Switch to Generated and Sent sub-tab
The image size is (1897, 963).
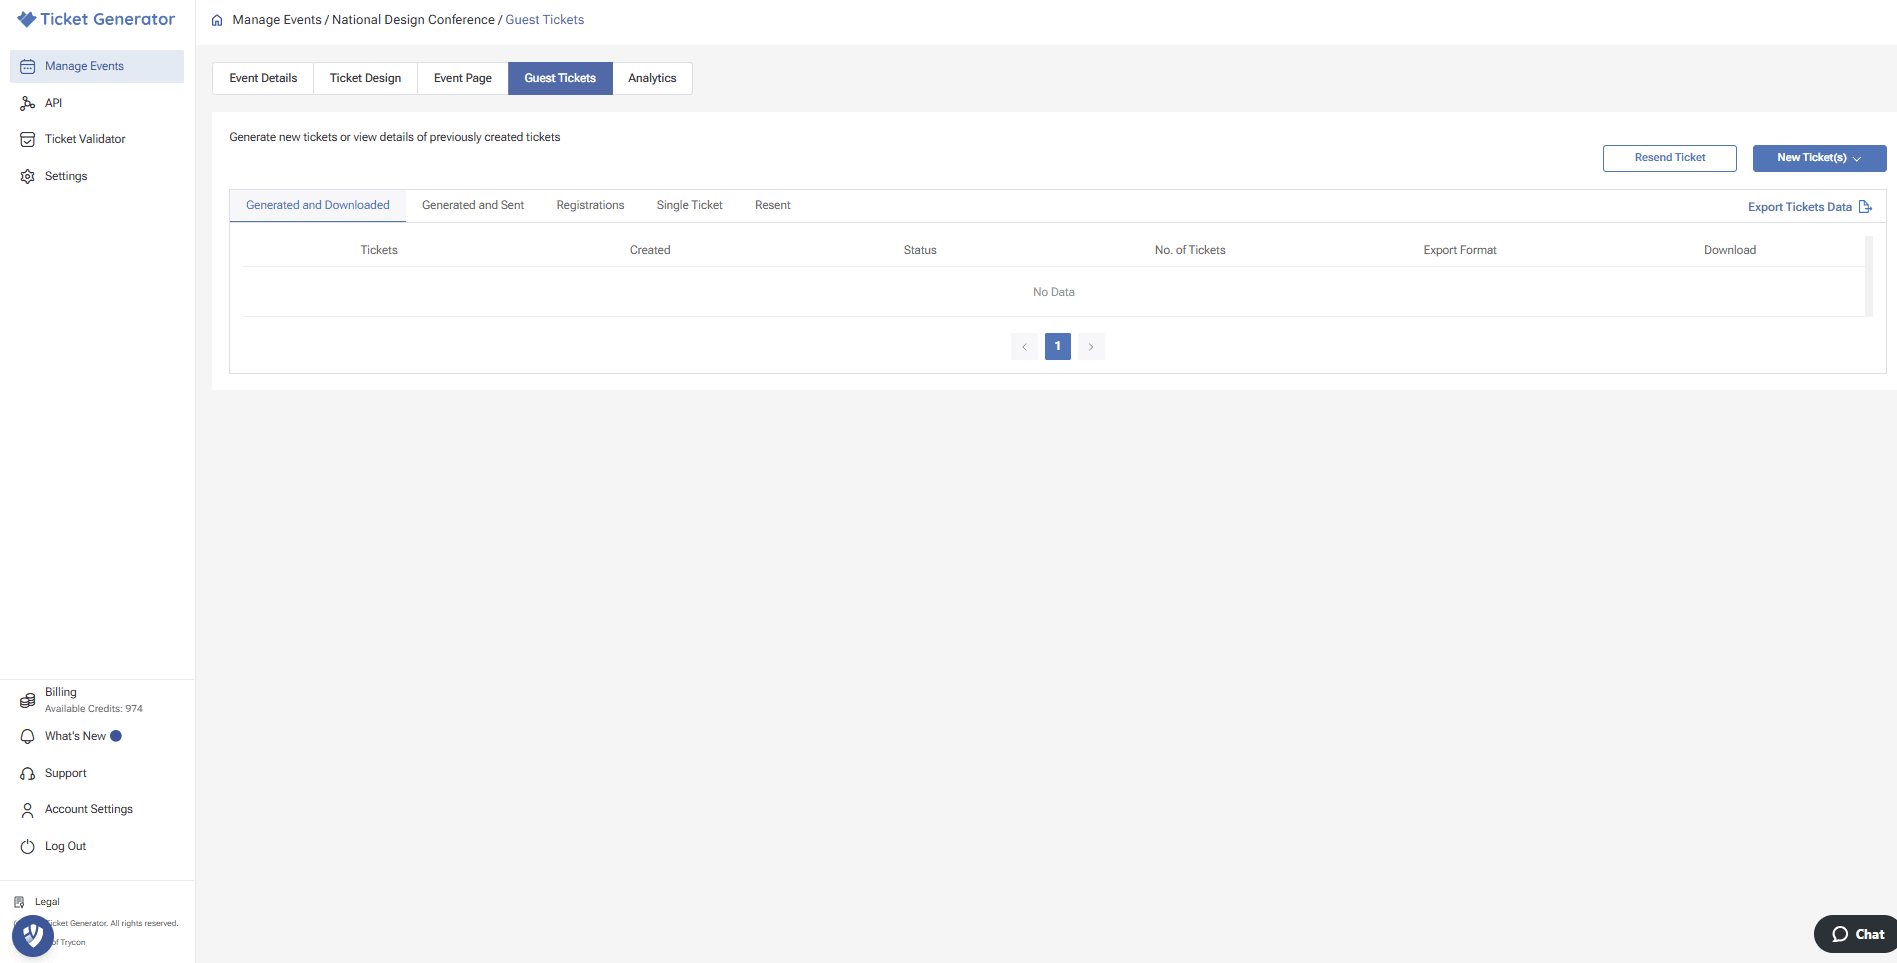pos(473,205)
